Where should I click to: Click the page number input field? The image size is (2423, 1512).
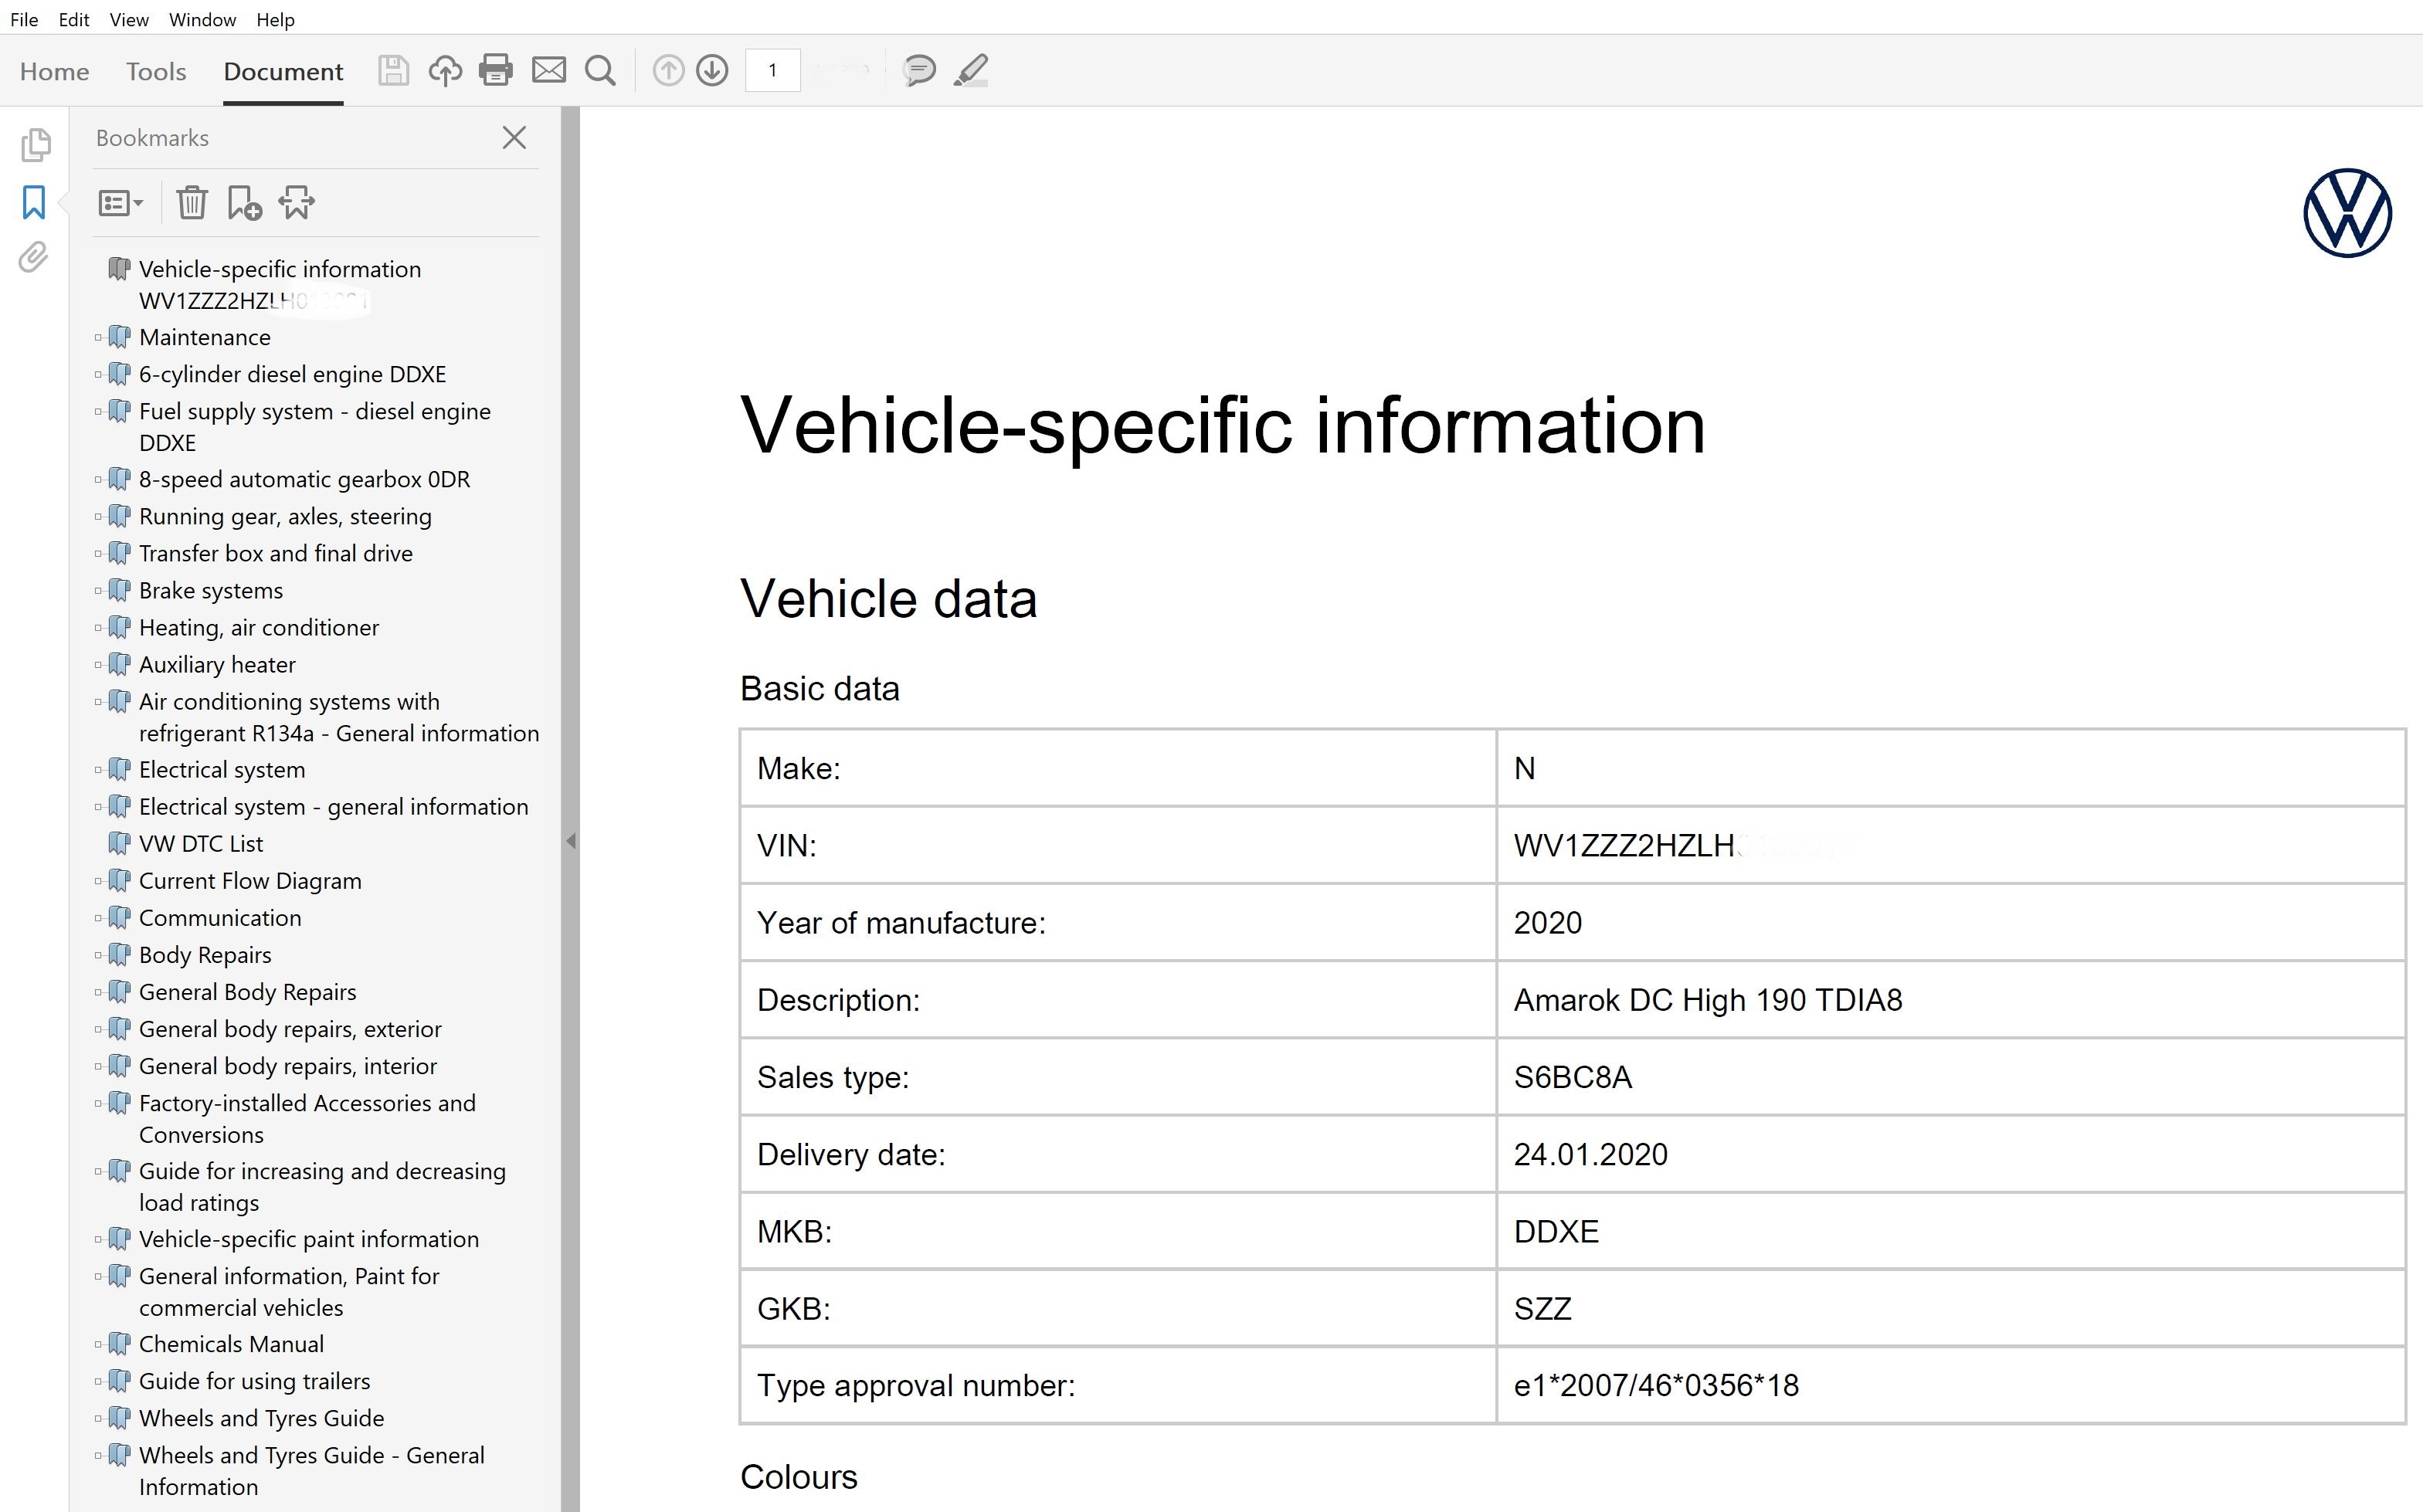click(x=772, y=70)
